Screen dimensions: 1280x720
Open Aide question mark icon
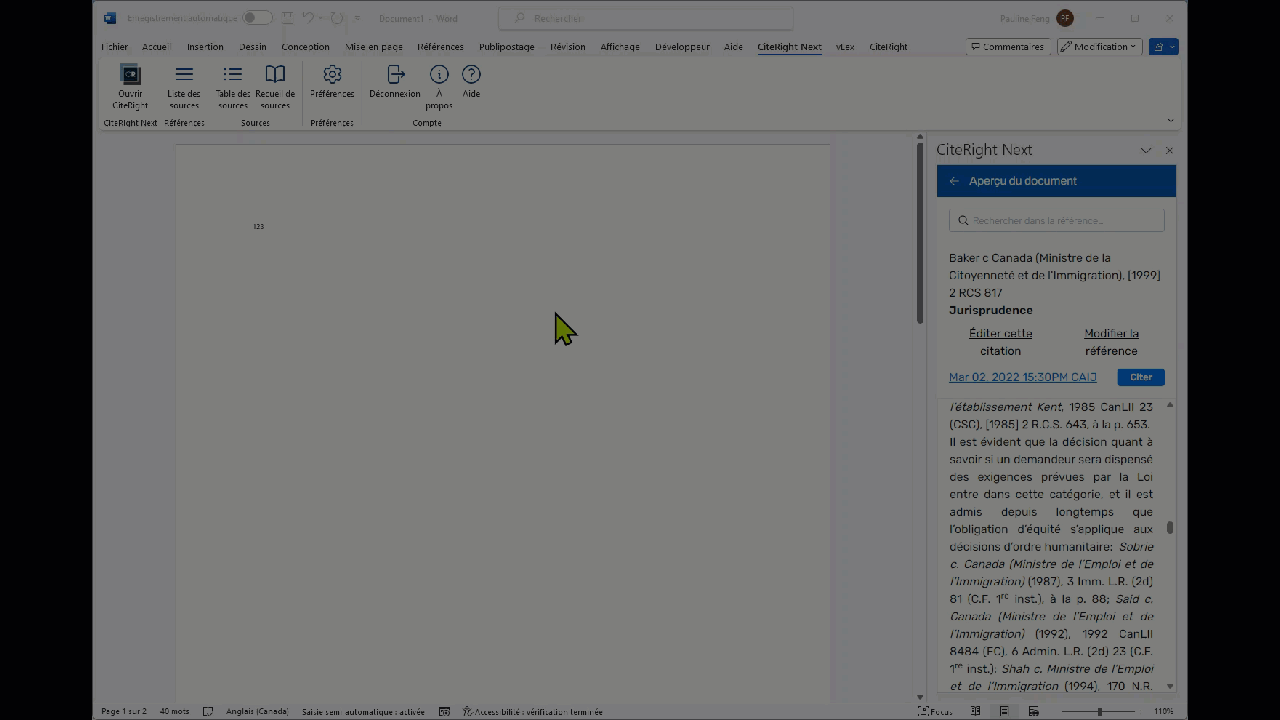(x=471, y=75)
